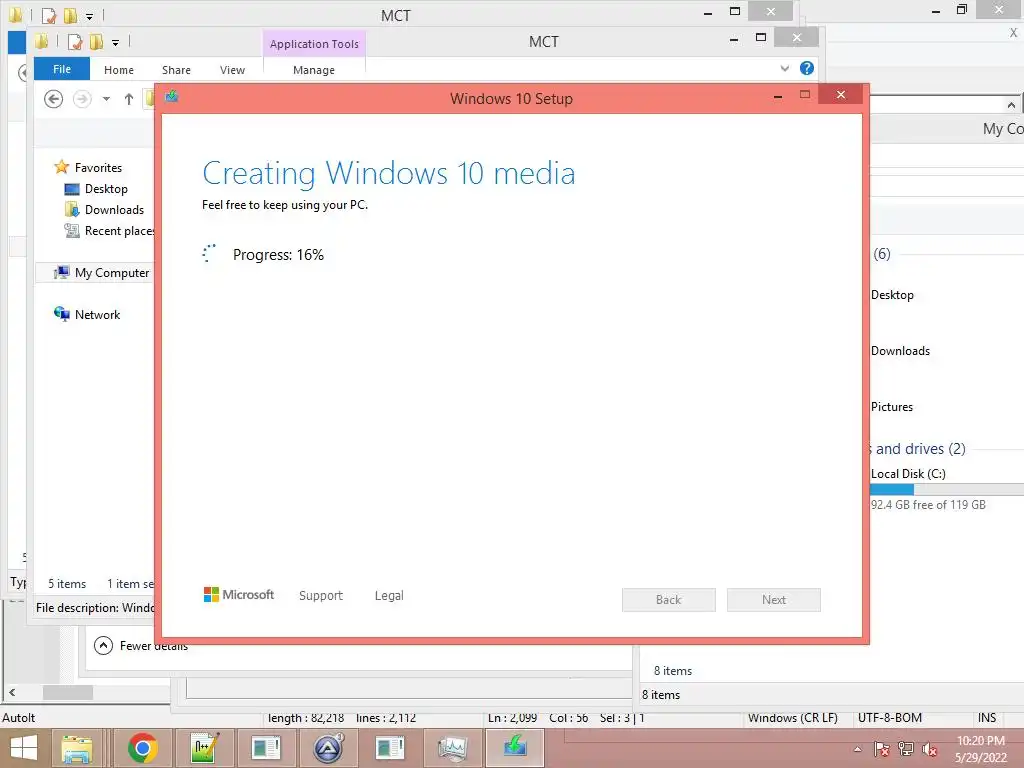The height and width of the screenshot is (768, 1024).
Task: Open the Microsoft logo link in Setup
Action: 239,595
